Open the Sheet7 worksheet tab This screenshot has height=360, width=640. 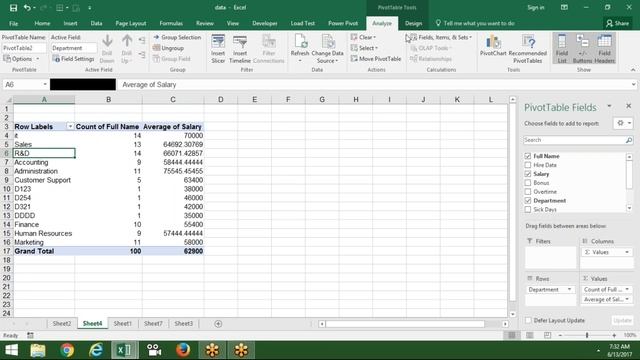(x=153, y=324)
